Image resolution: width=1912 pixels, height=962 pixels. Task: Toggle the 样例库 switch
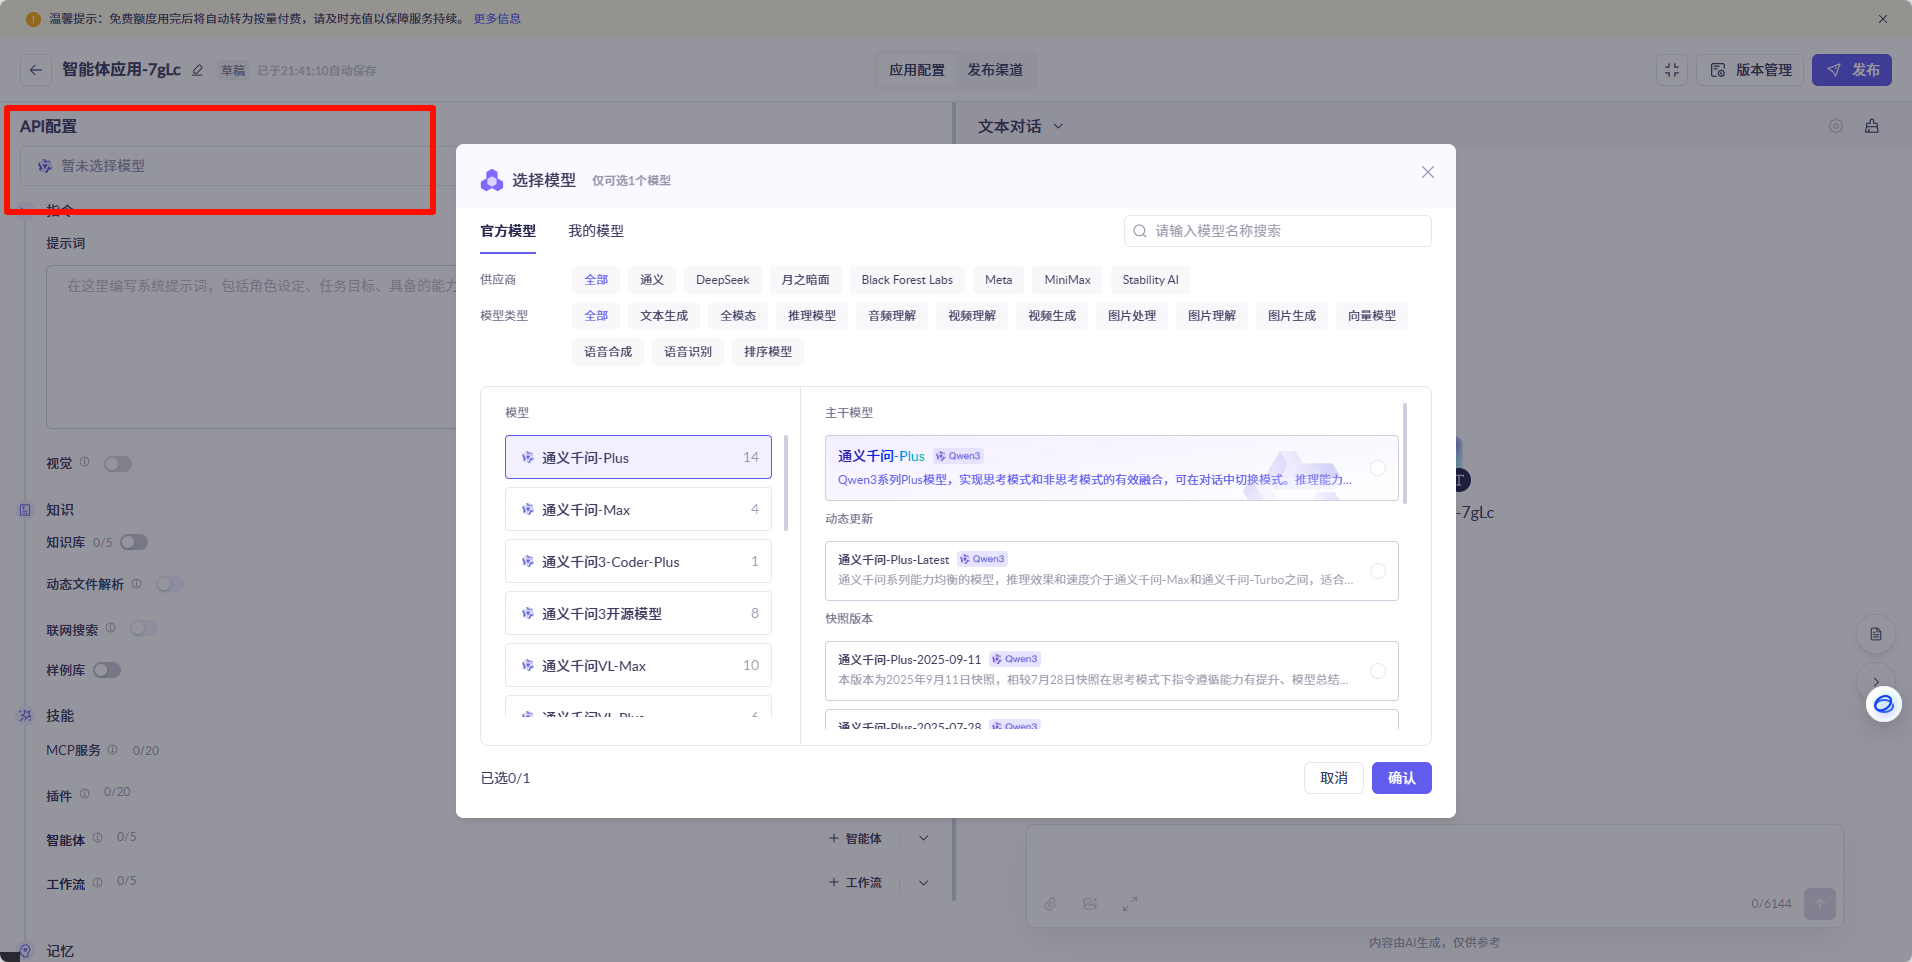[x=107, y=670]
